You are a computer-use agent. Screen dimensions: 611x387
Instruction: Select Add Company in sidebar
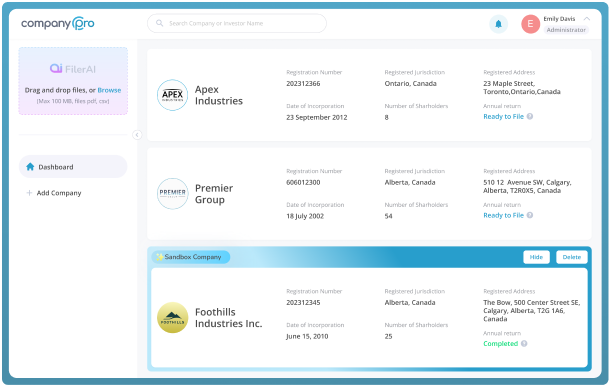pos(59,193)
